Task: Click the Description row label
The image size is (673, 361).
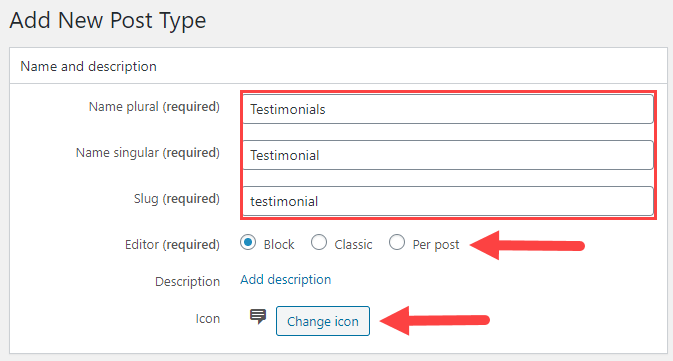Action: coord(188,282)
